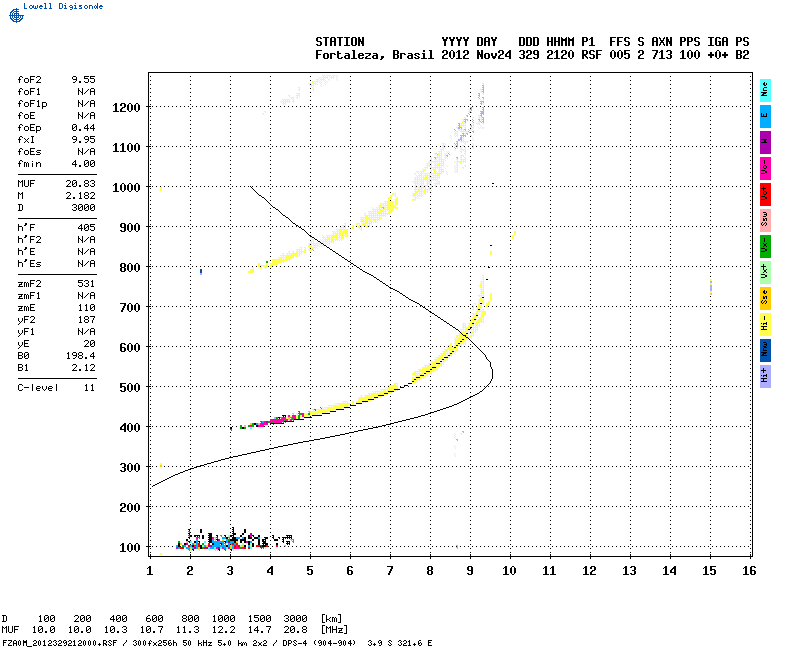Click the C-level value 11

click(x=89, y=388)
